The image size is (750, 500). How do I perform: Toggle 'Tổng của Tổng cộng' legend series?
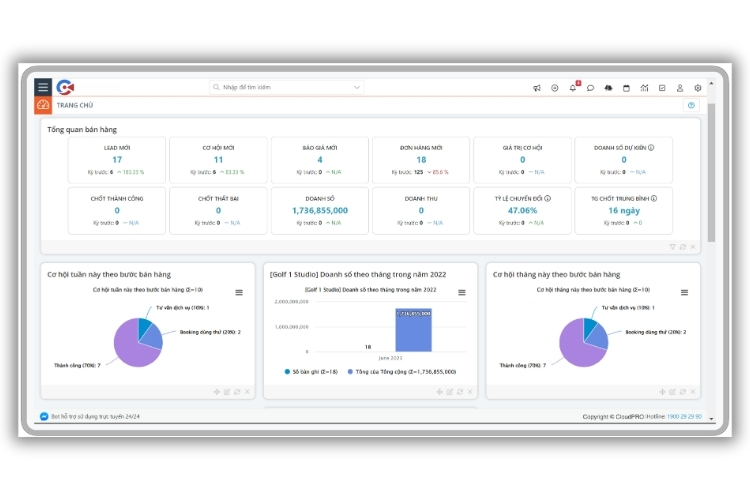click(405, 371)
